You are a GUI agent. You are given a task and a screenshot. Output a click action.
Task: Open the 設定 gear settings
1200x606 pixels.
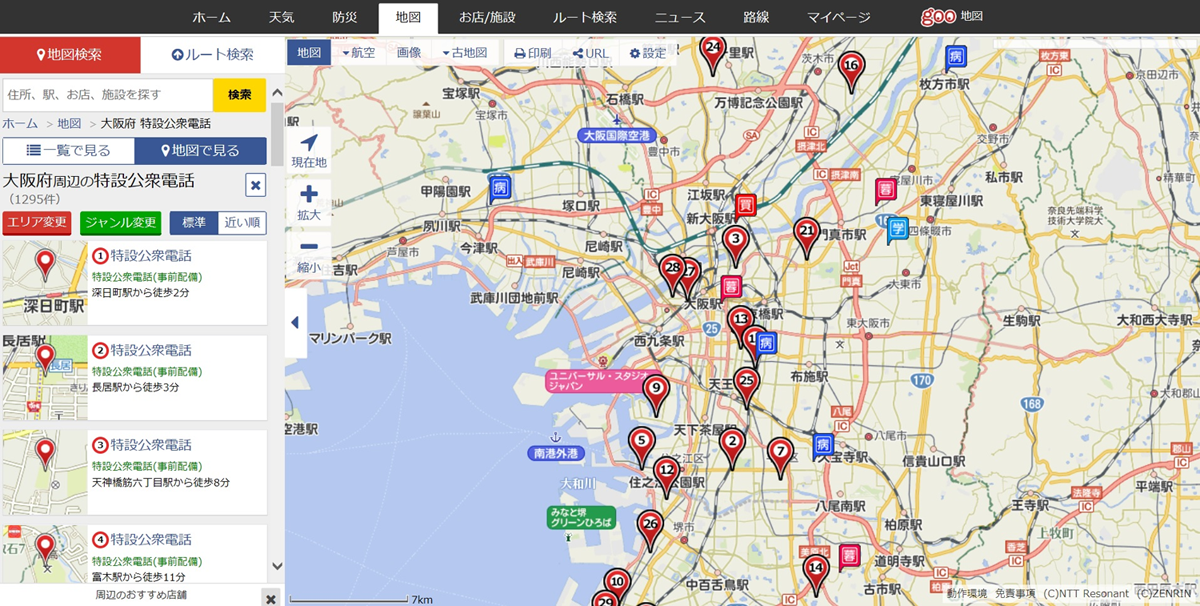coord(647,53)
